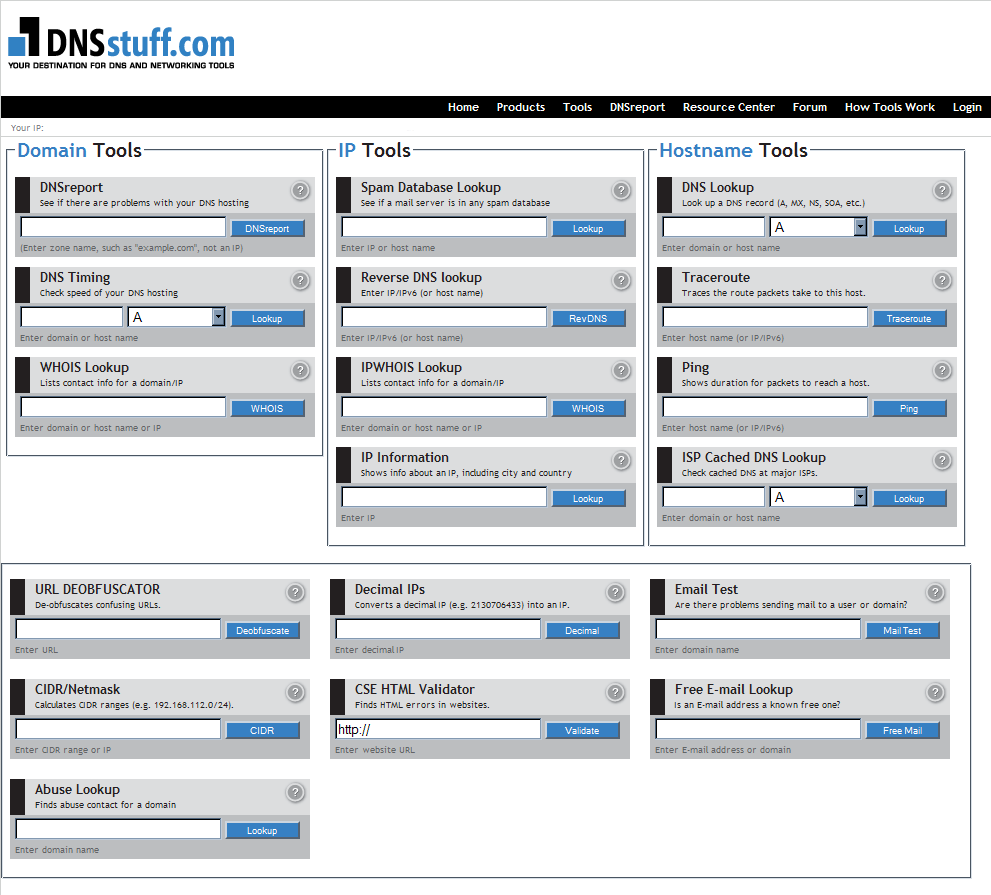Click WHOIS button under Domain Tools
Screen dimensions: 991x895
[267, 408]
